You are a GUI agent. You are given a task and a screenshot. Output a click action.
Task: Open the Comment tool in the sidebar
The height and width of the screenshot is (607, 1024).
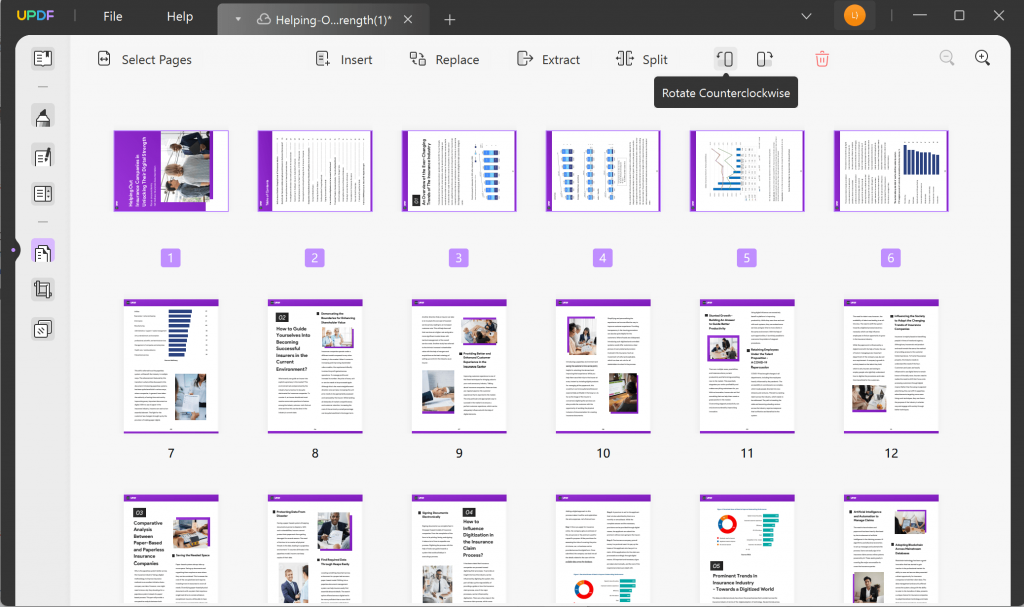coord(42,116)
